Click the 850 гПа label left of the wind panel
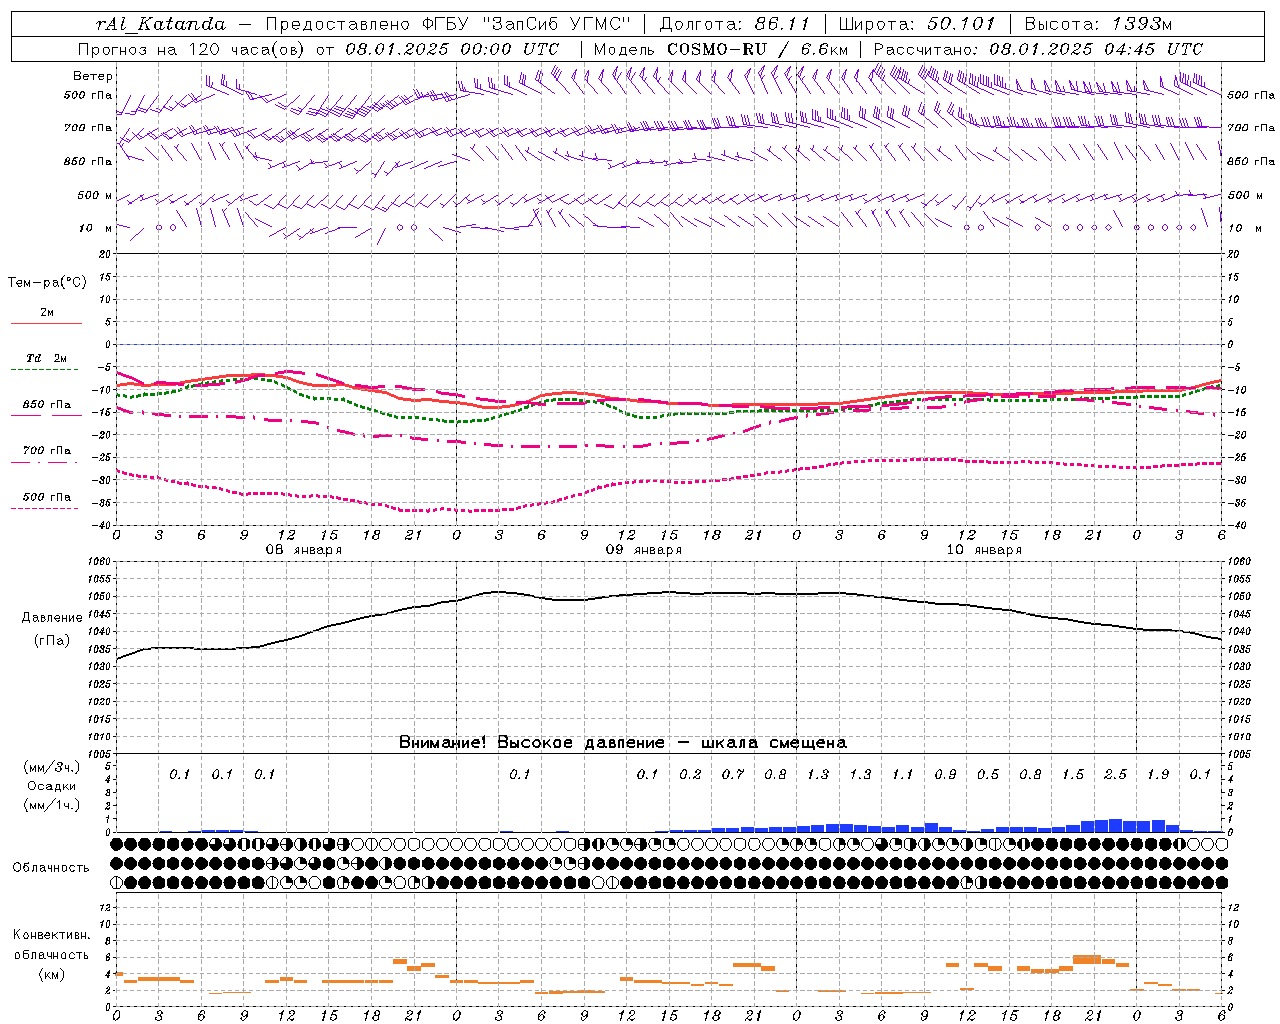The height and width of the screenshot is (1024, 1280). coord(88,161)
